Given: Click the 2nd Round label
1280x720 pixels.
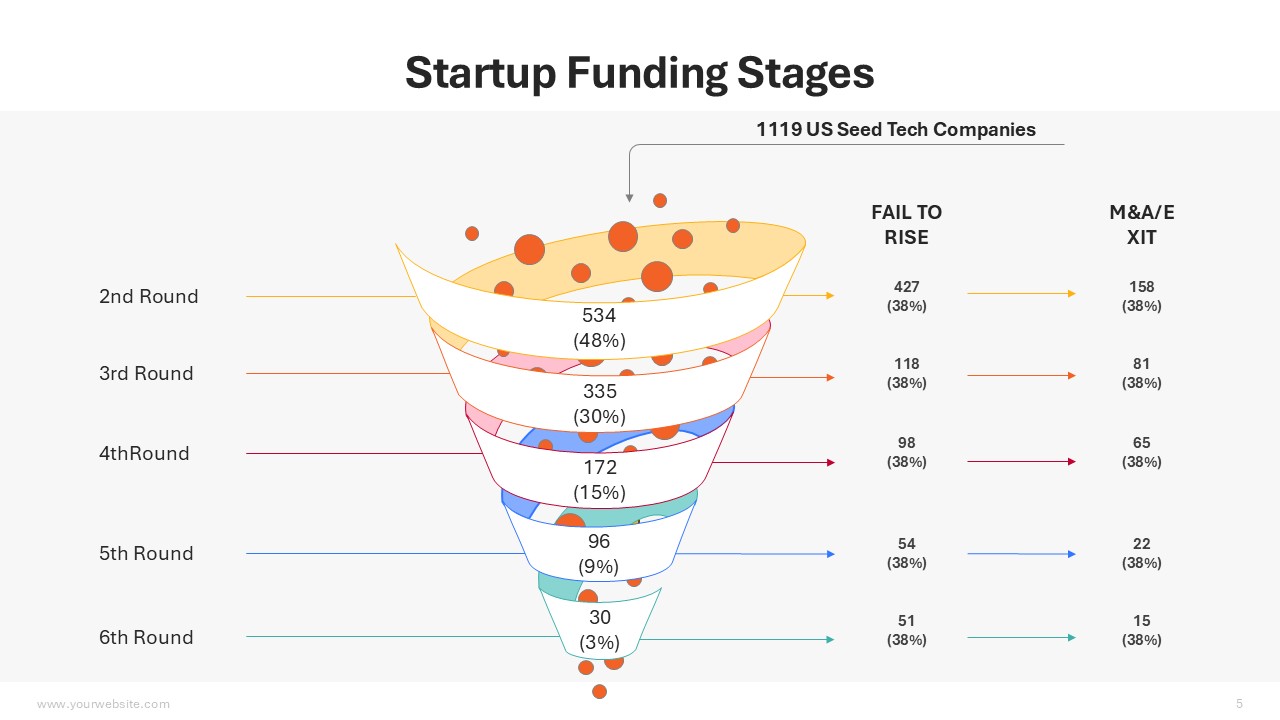Looking at the screenshot, I should [x=148, y=296].
